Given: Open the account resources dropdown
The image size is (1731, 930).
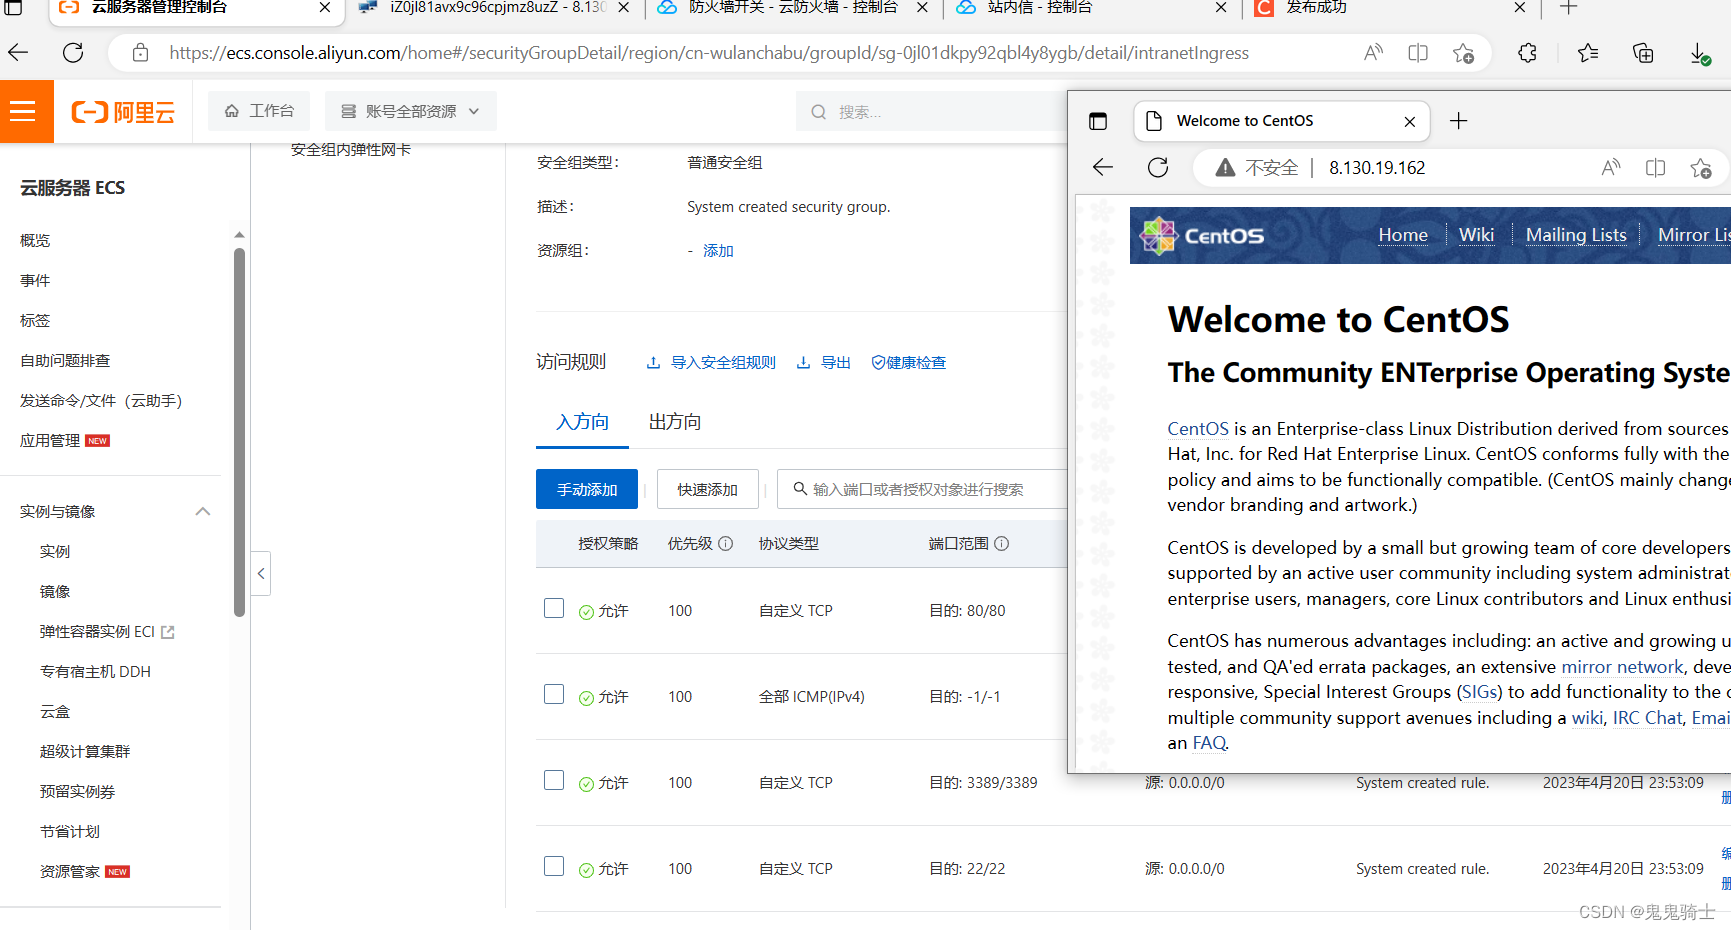Looking at the screenshot, I should click(410, 111).
